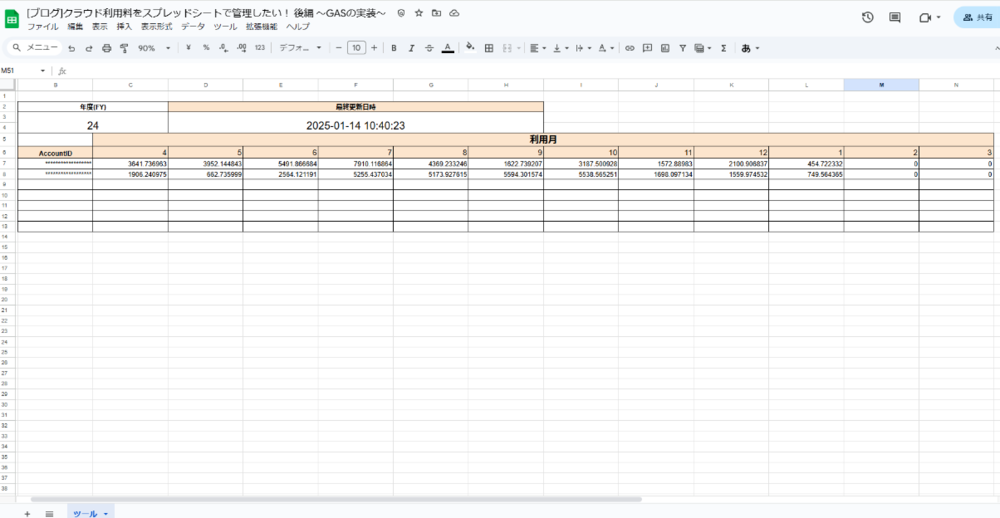The height and width of the screenshot is (518, 1000).
Task: Check the cloud save status icon
Action: [x=454, y=13]
